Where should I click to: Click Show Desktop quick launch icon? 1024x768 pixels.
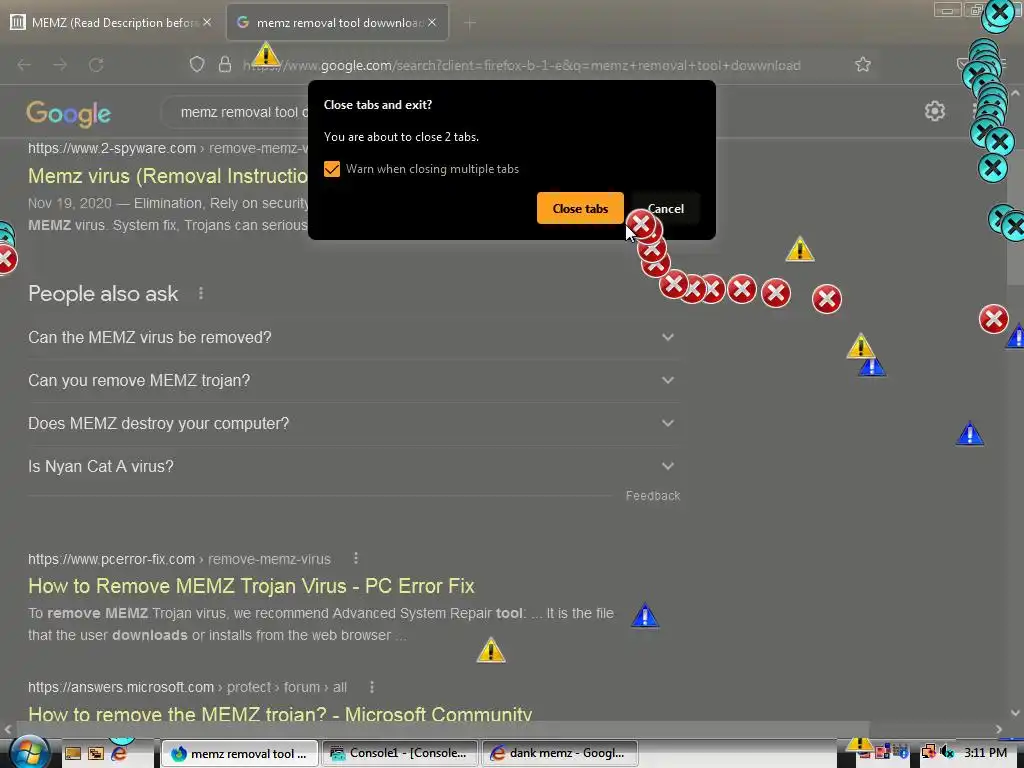tap(72, 754)
